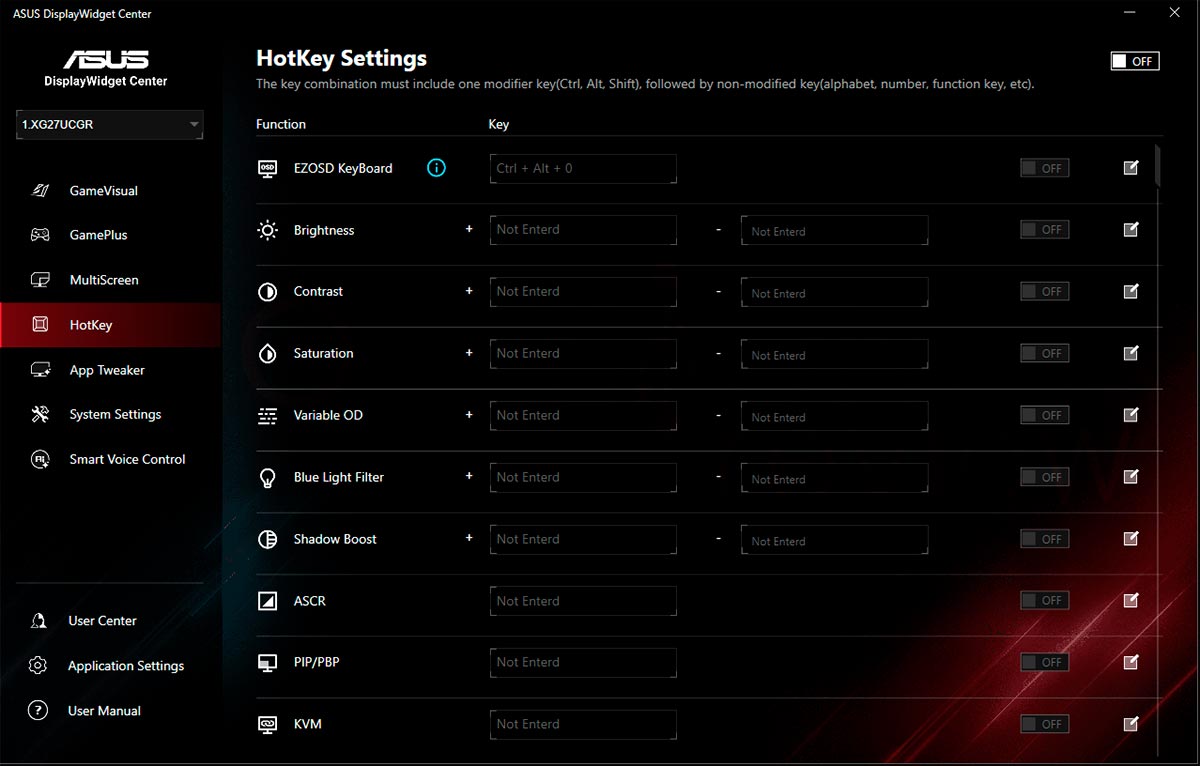Edit the Saturation hotkey via pencil icon
Screen dimensions: 1200x766
tap(1131, 353)
